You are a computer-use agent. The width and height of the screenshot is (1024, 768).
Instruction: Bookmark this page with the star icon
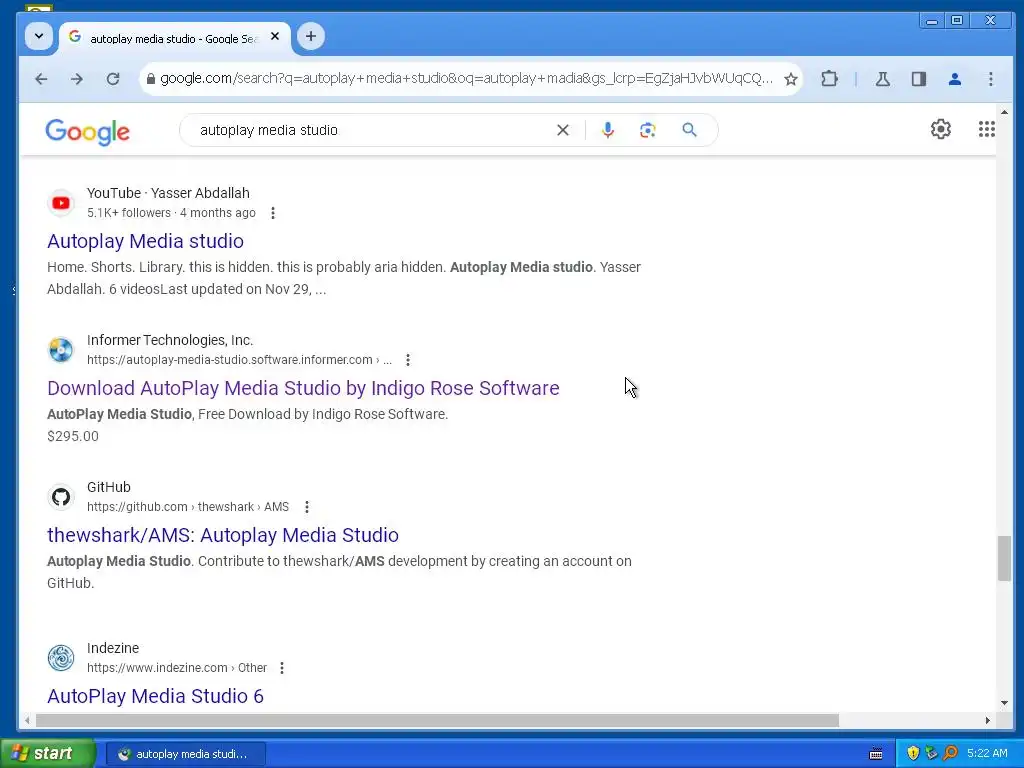[791, 79]
